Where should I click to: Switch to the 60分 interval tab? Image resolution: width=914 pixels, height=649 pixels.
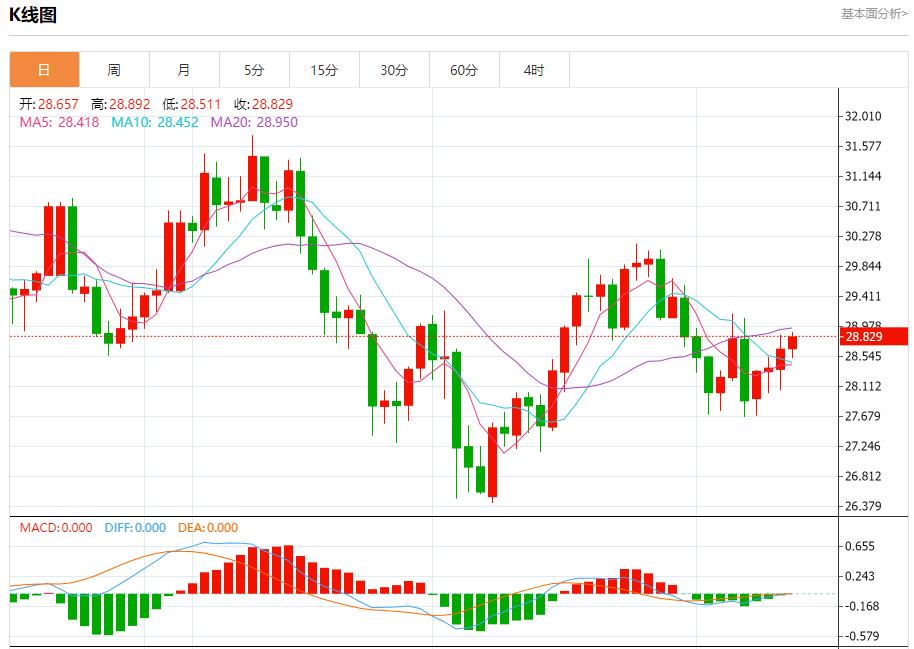coord(464,70)
